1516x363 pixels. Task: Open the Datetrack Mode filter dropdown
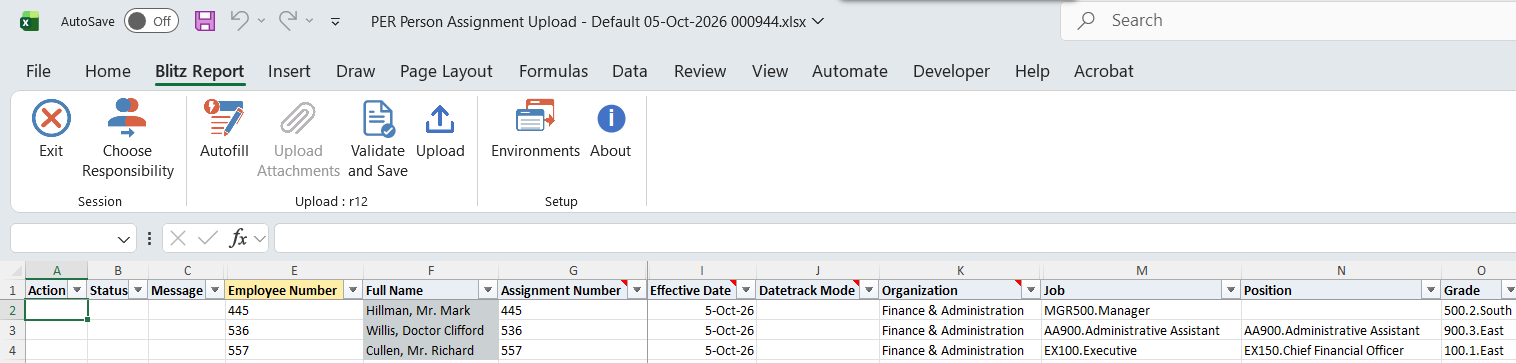point(868,290)
